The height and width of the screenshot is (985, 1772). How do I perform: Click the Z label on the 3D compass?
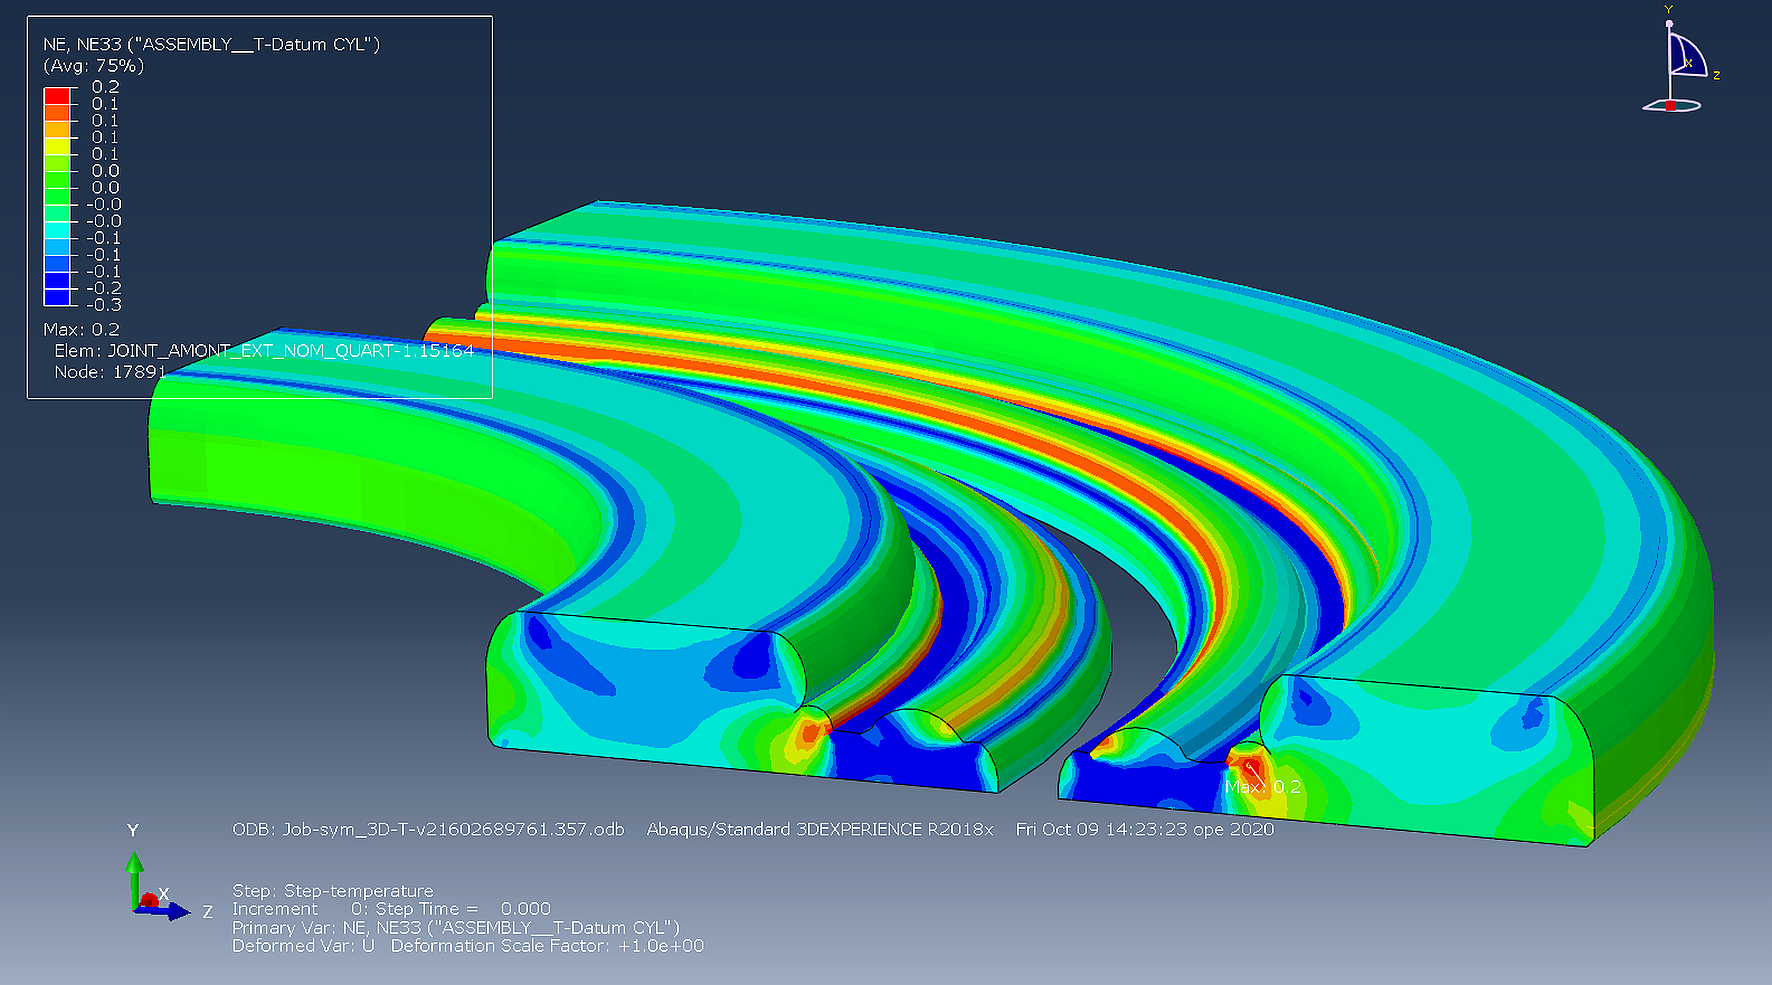(x=1716, y=75)
